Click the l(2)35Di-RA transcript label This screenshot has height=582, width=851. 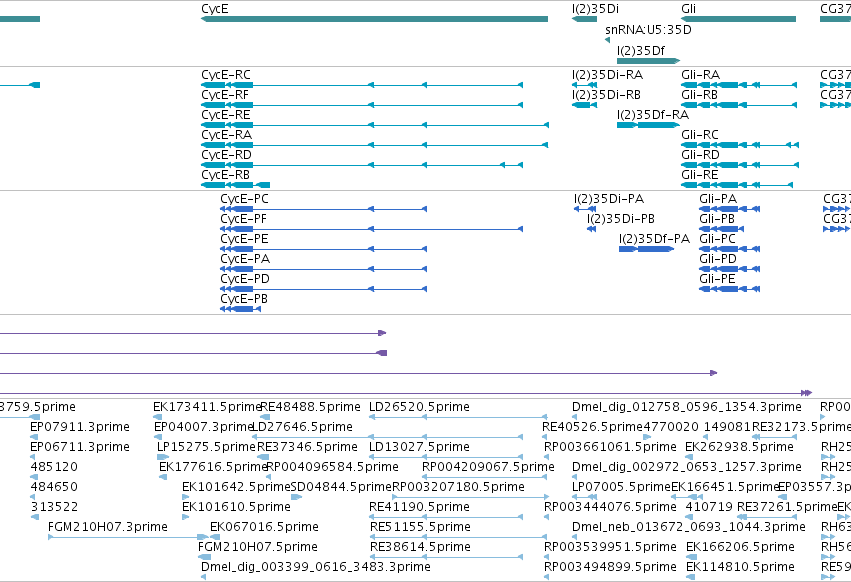coord(607,75)
